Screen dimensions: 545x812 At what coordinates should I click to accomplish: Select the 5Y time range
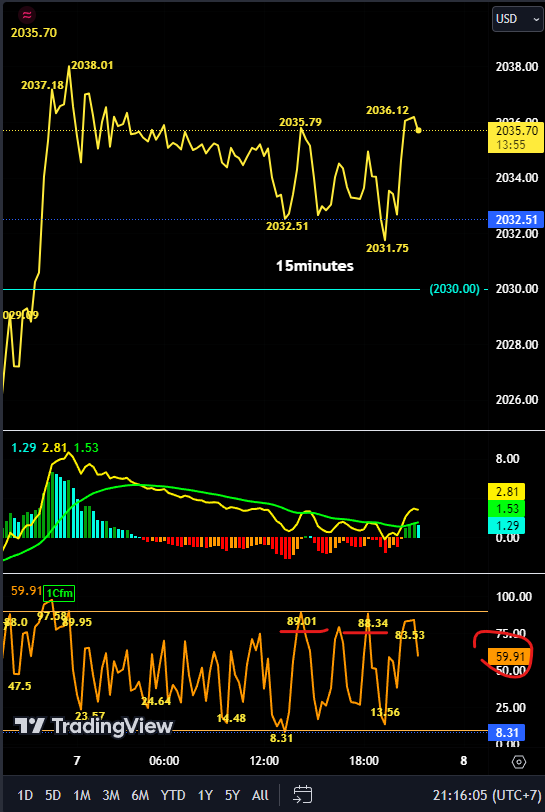(x=233, y=795)
